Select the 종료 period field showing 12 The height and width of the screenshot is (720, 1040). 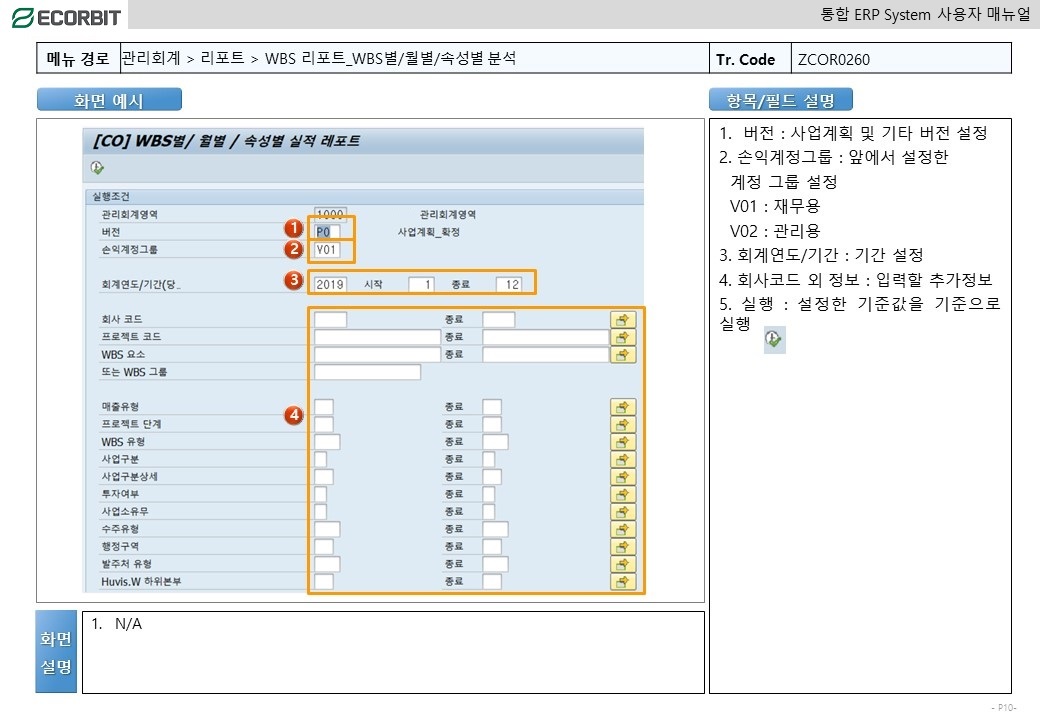[x=509, y=284]
